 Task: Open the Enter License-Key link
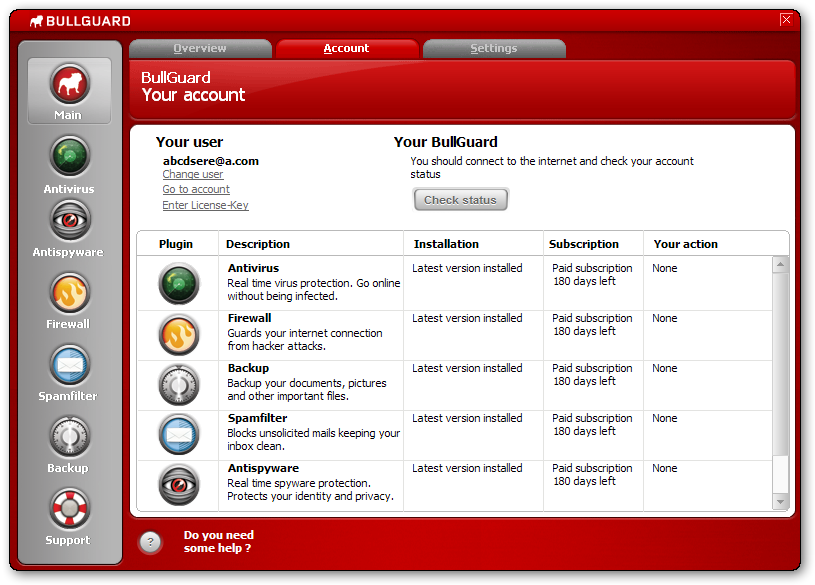(205, 204)
